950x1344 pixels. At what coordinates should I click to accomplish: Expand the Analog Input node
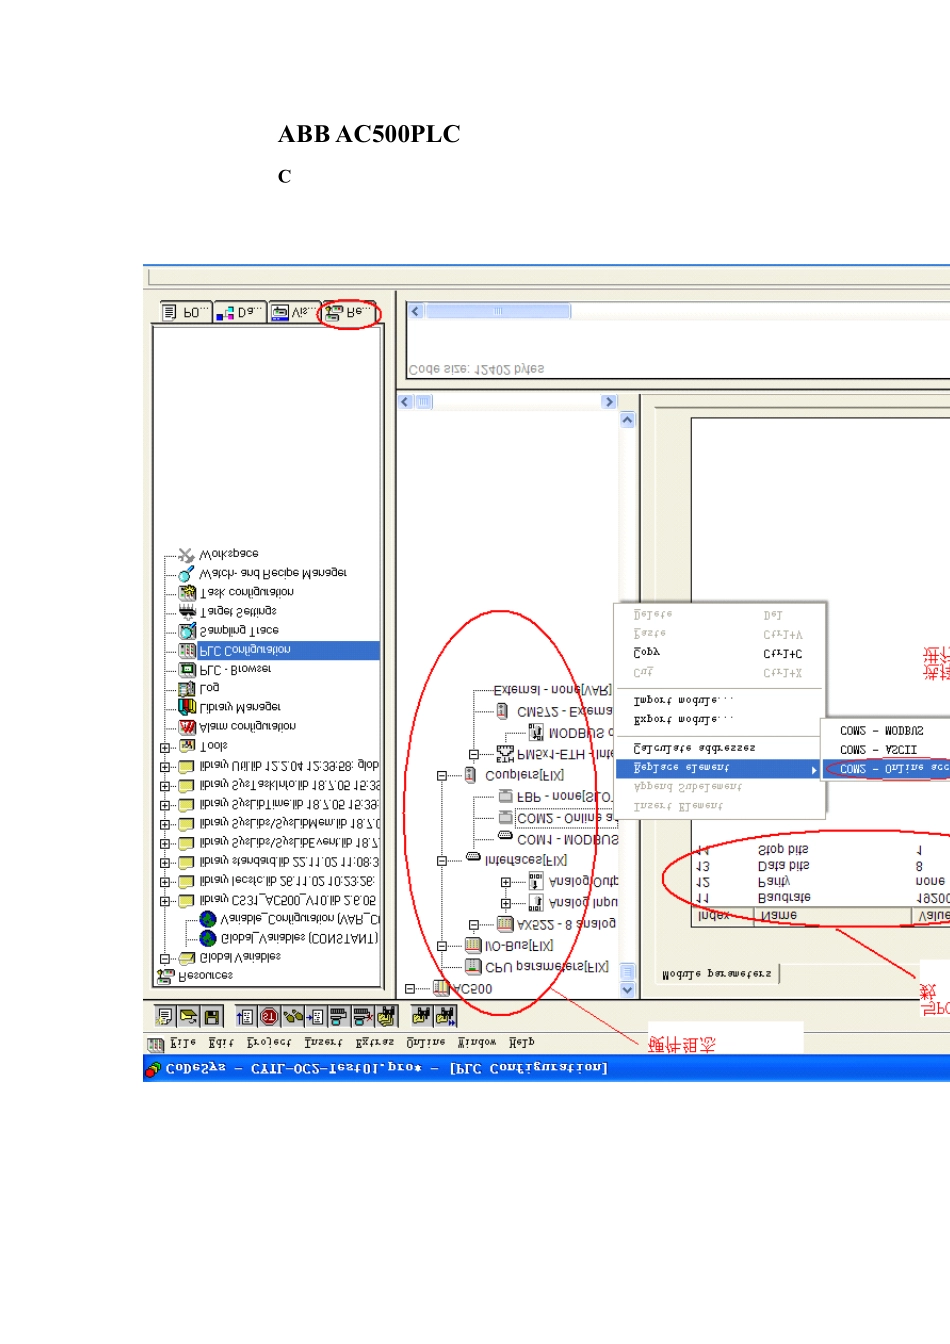(506, 903)
